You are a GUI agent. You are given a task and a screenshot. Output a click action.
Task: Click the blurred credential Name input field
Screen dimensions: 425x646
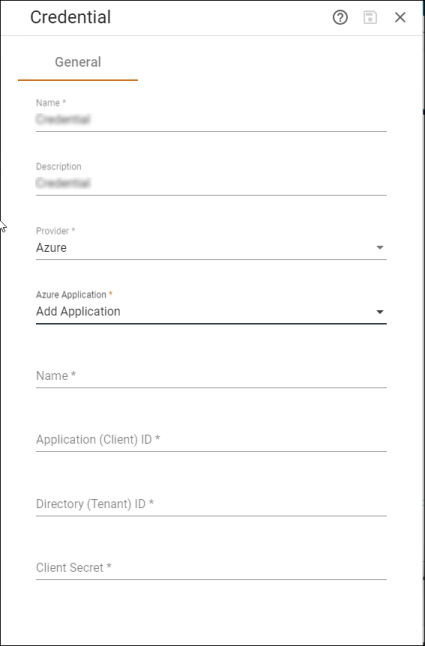click(211, 120)
